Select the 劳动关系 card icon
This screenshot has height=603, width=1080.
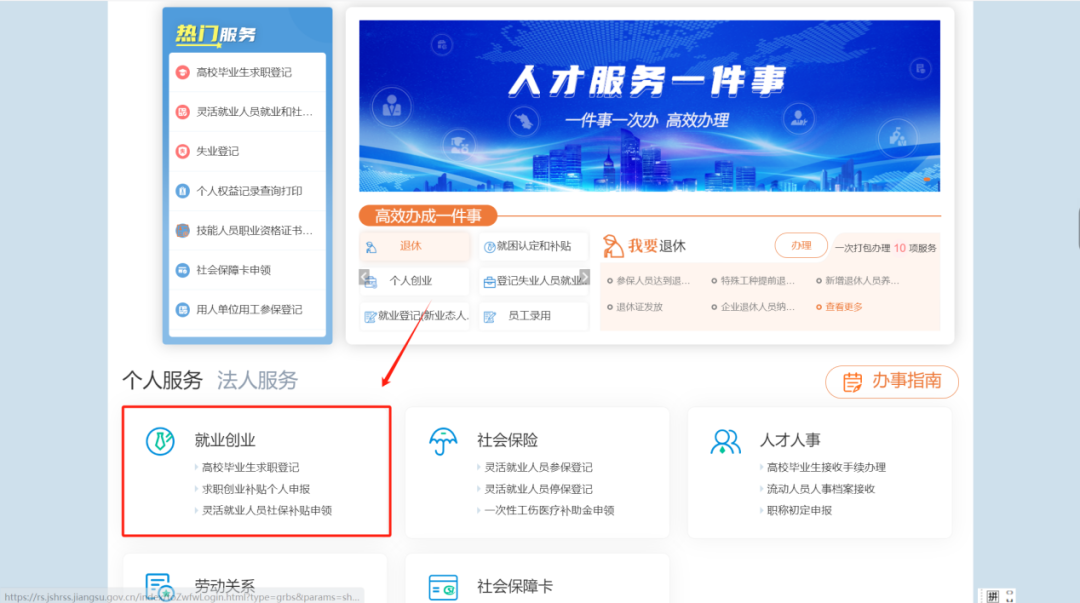[160, 585]
